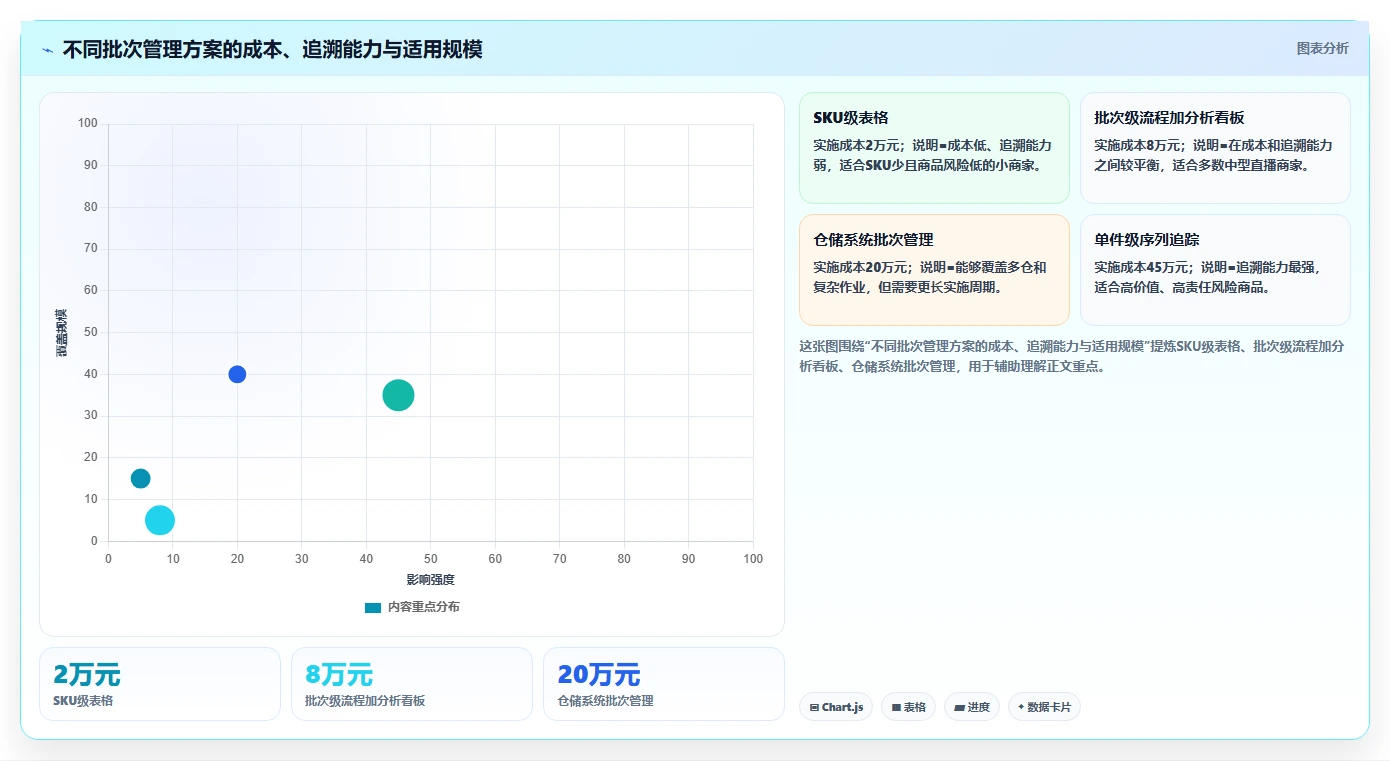Toggle the 内容重点分布 legend swatch
1390x761 pixels.
(373, 607)
